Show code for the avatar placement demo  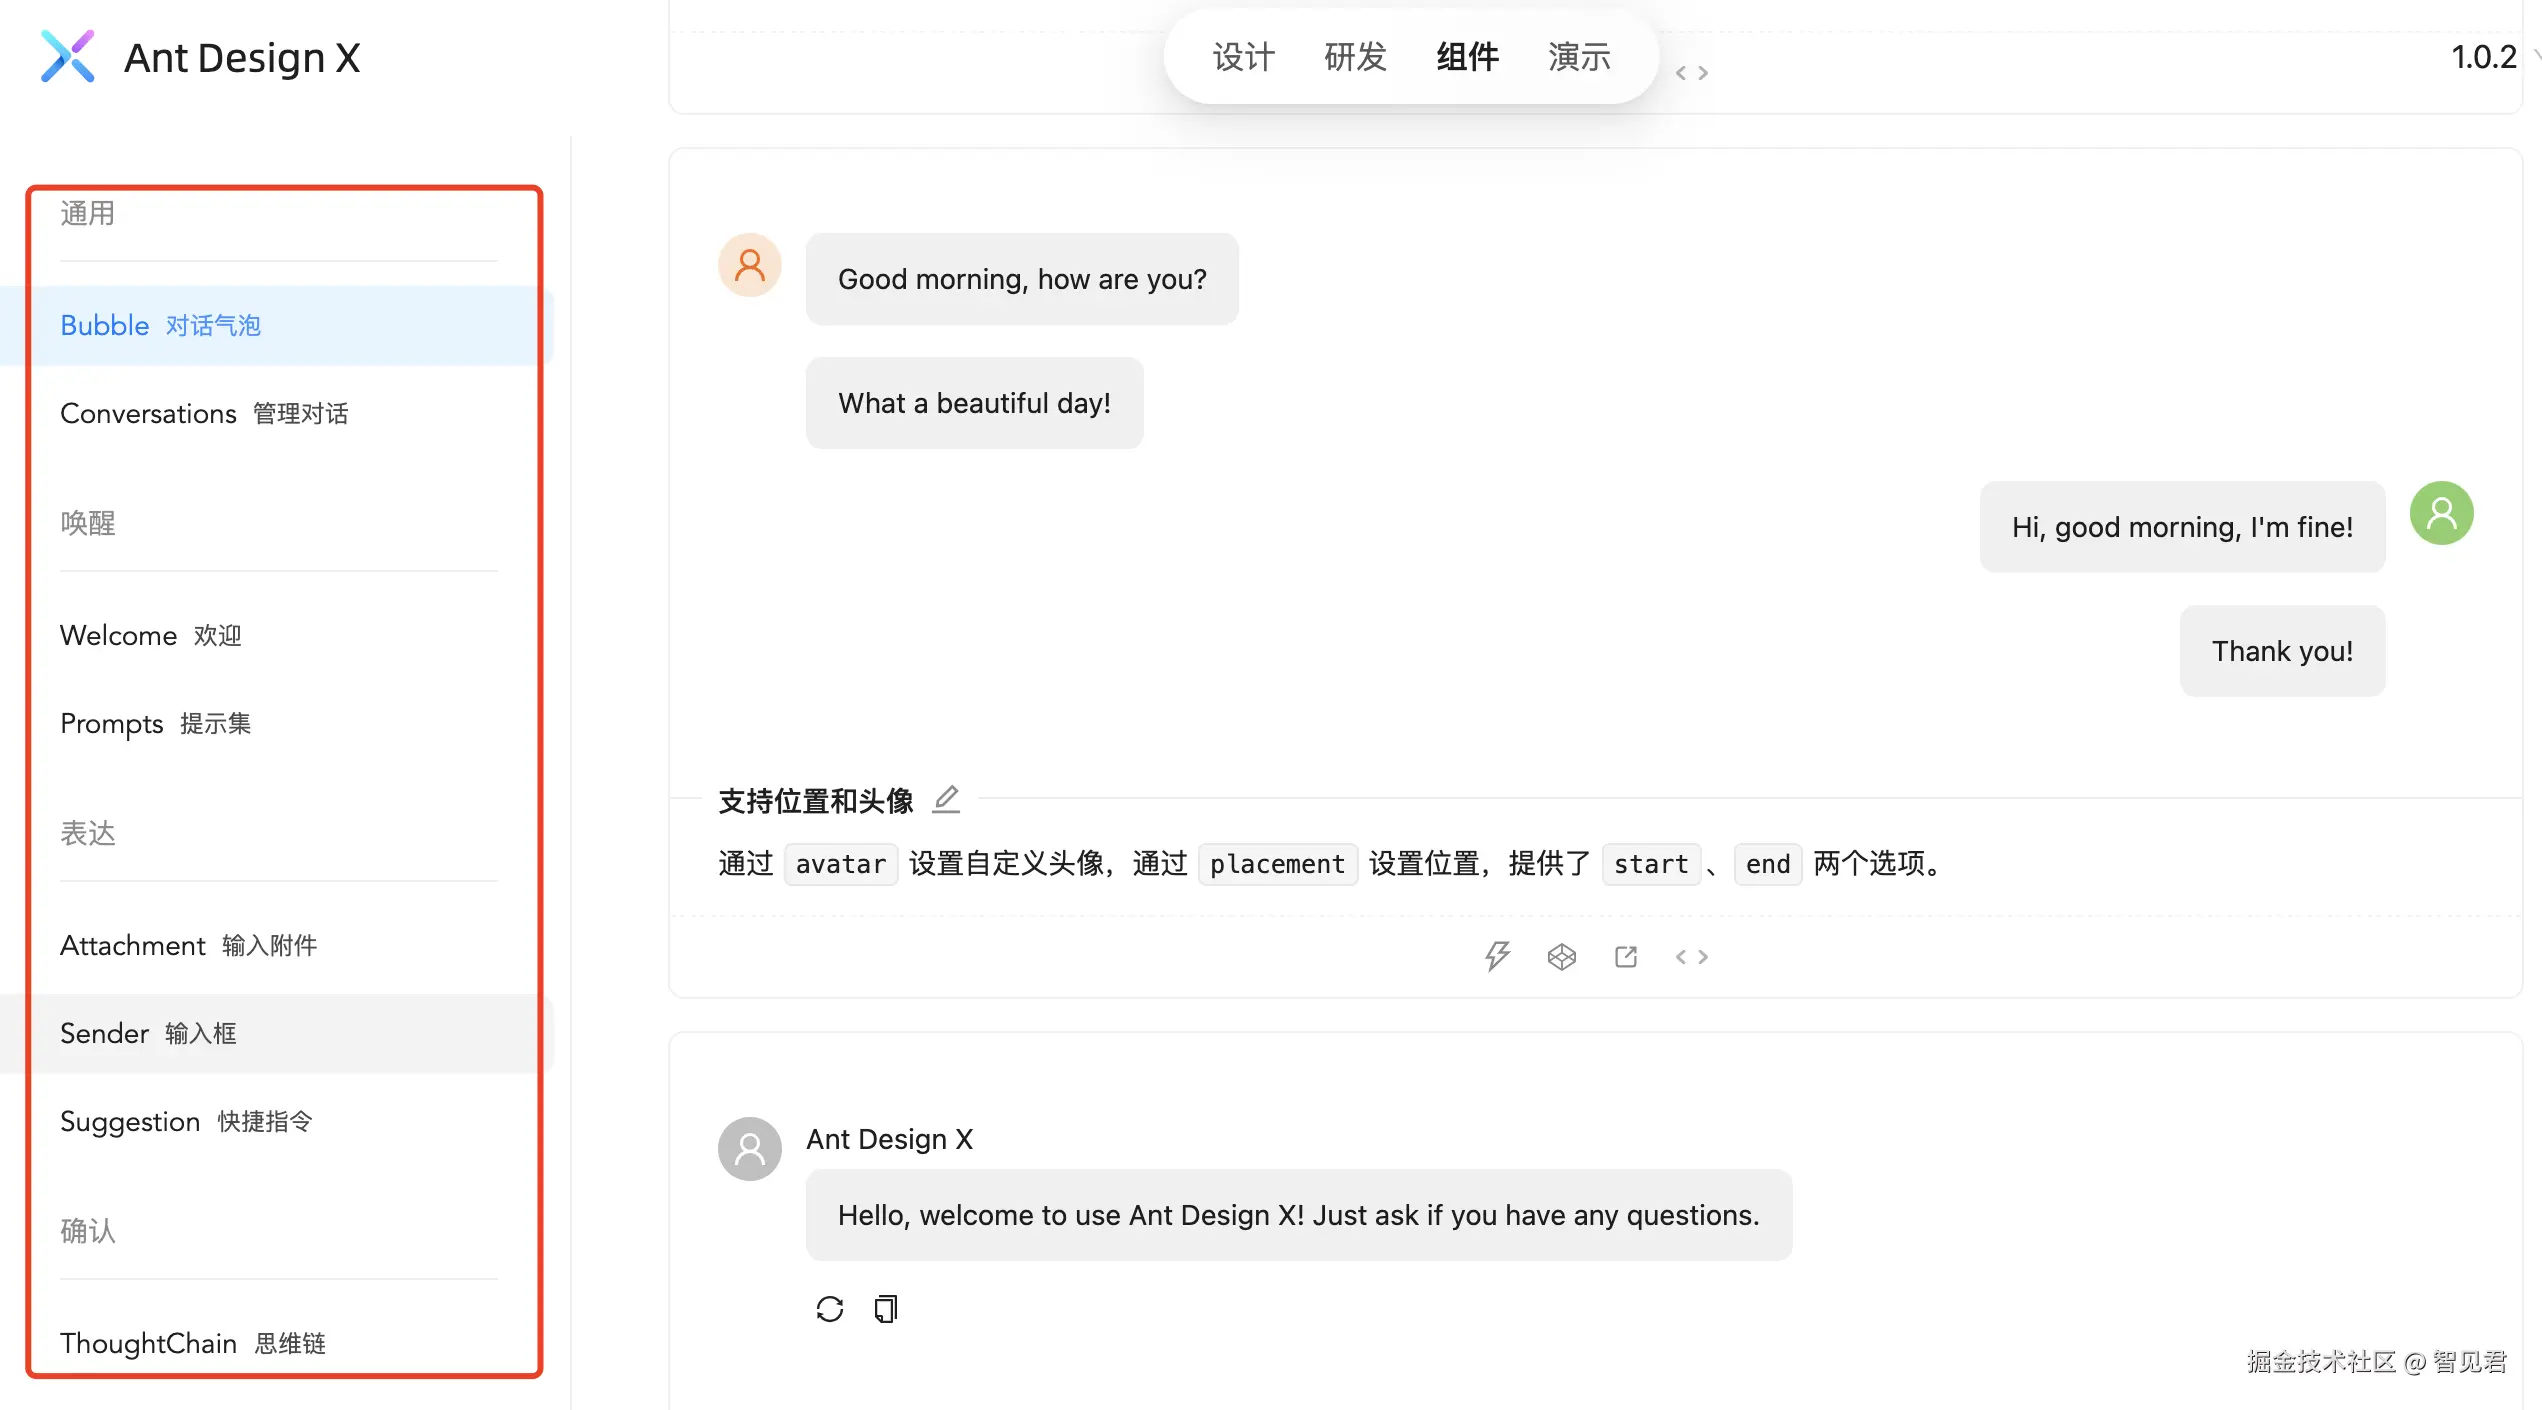point(1692,957)
